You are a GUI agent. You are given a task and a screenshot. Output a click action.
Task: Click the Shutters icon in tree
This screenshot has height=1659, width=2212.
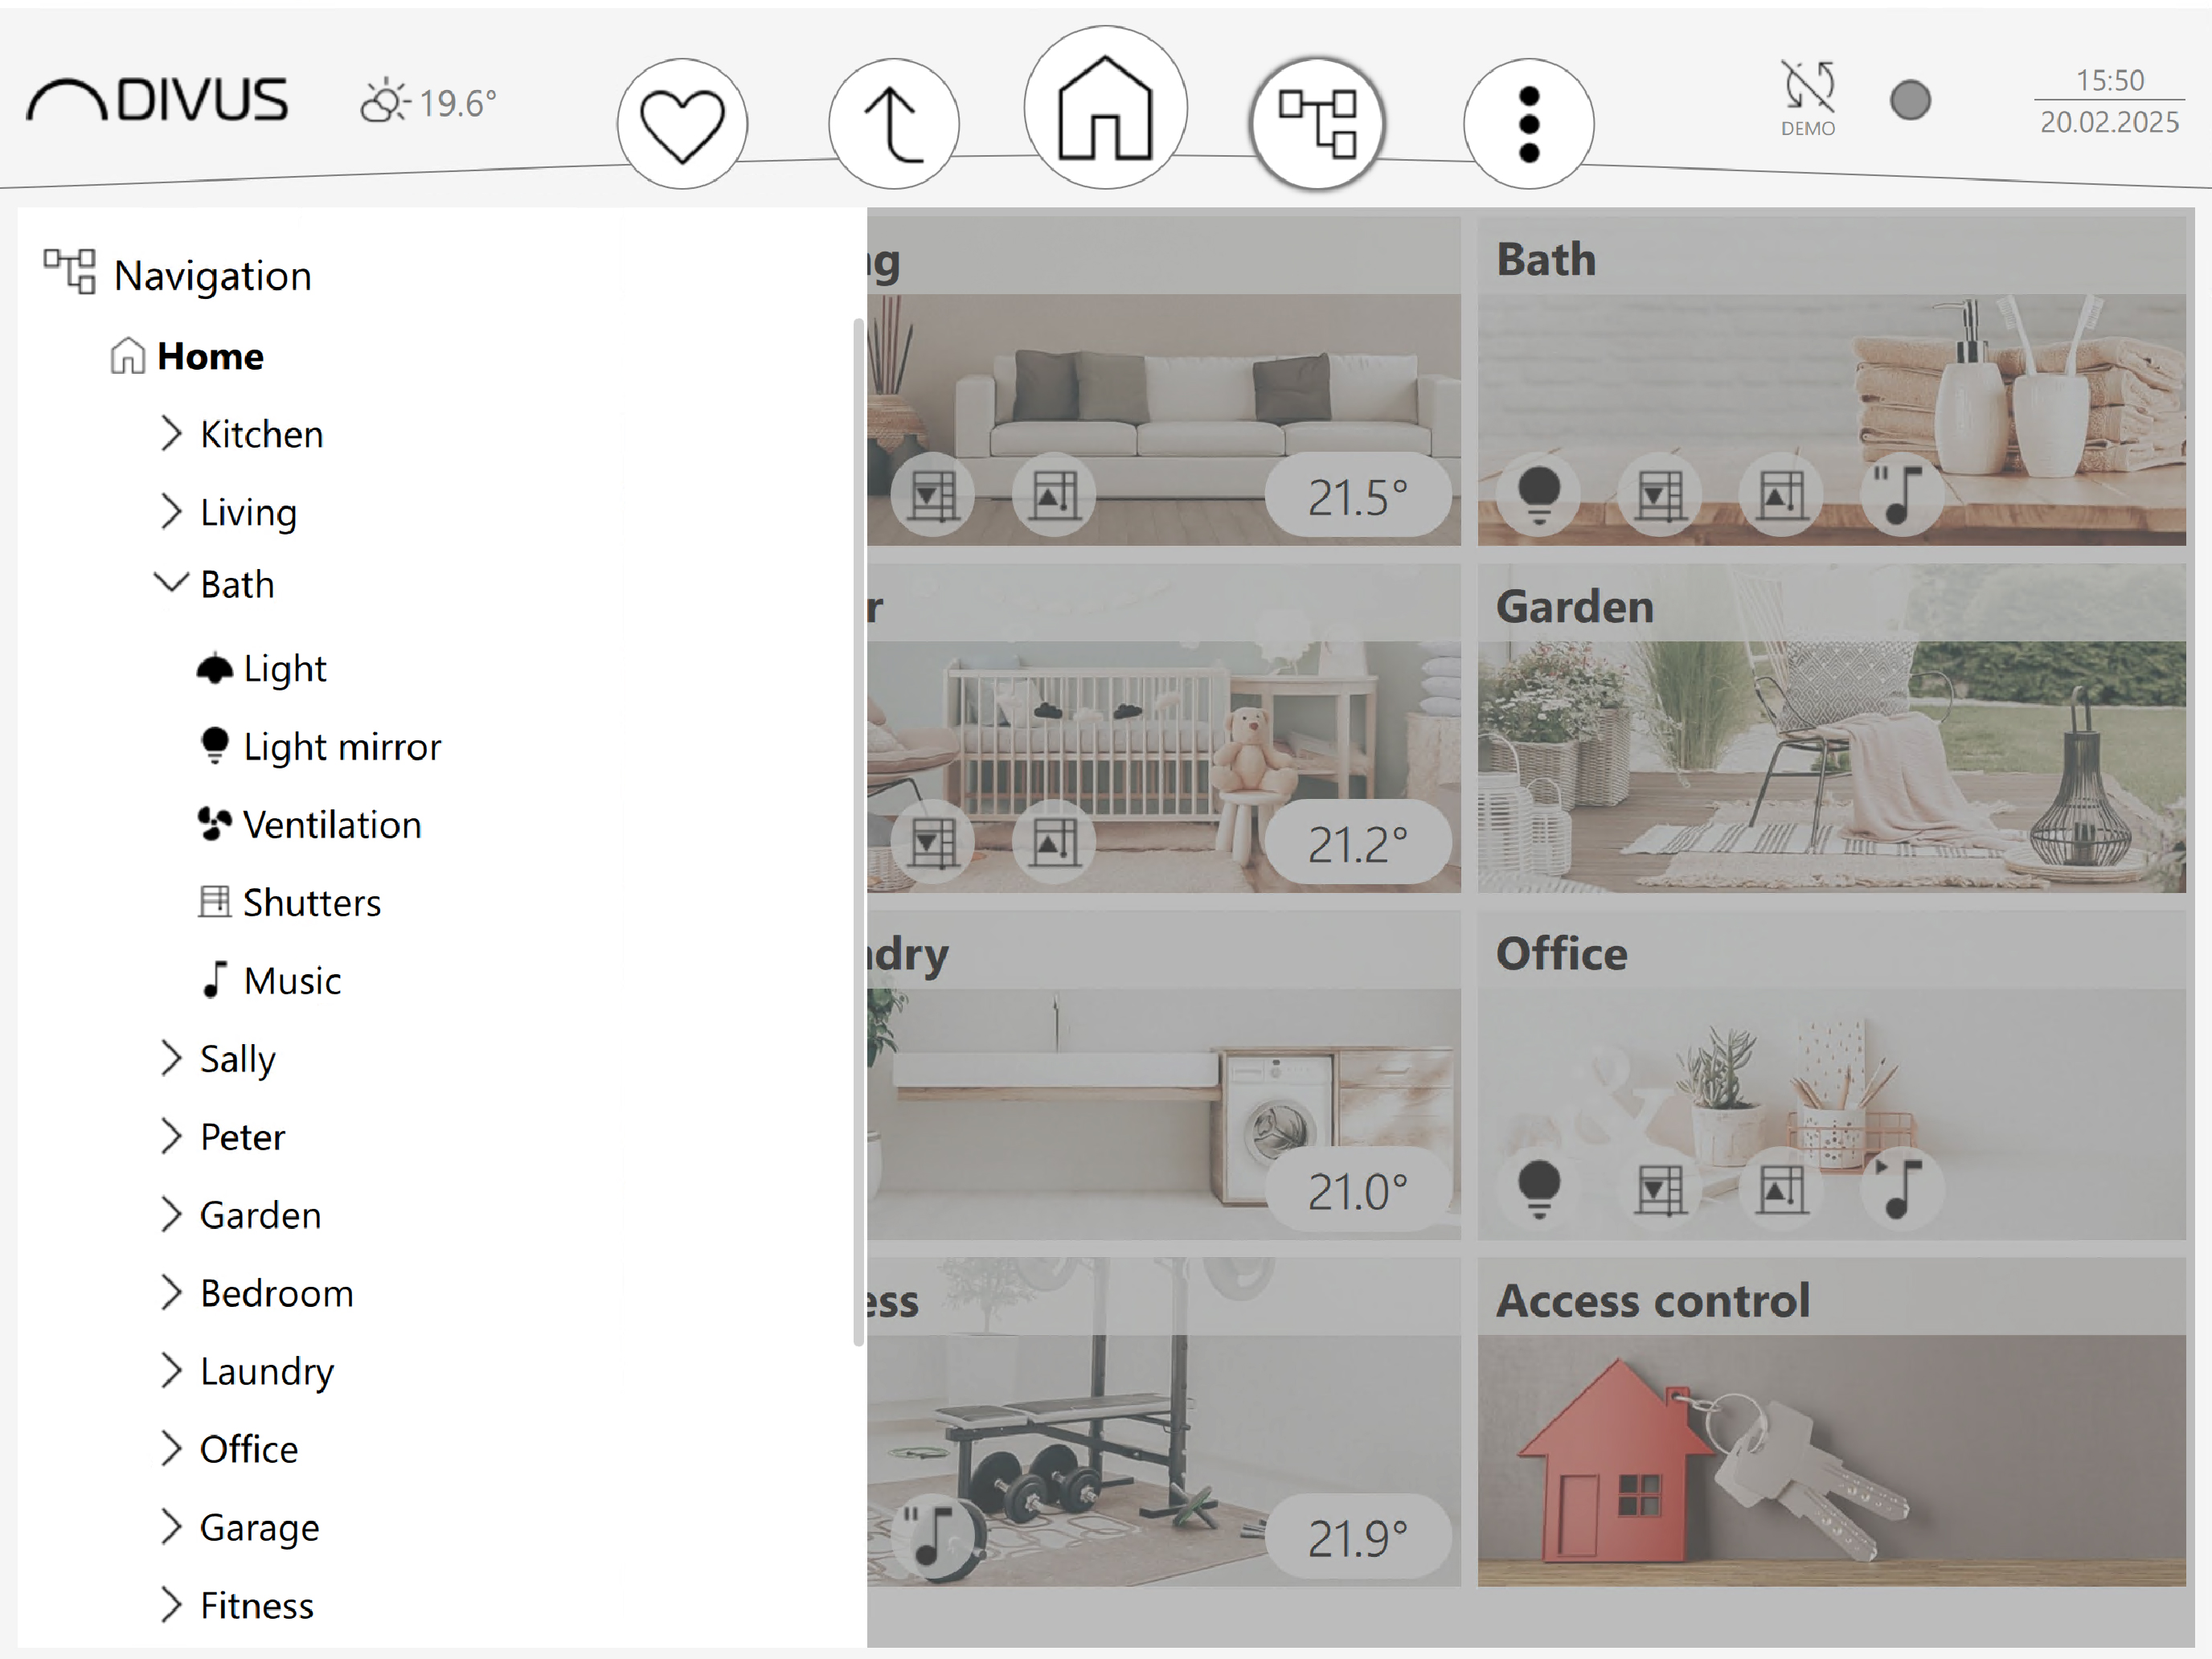(x=214, y=902)
